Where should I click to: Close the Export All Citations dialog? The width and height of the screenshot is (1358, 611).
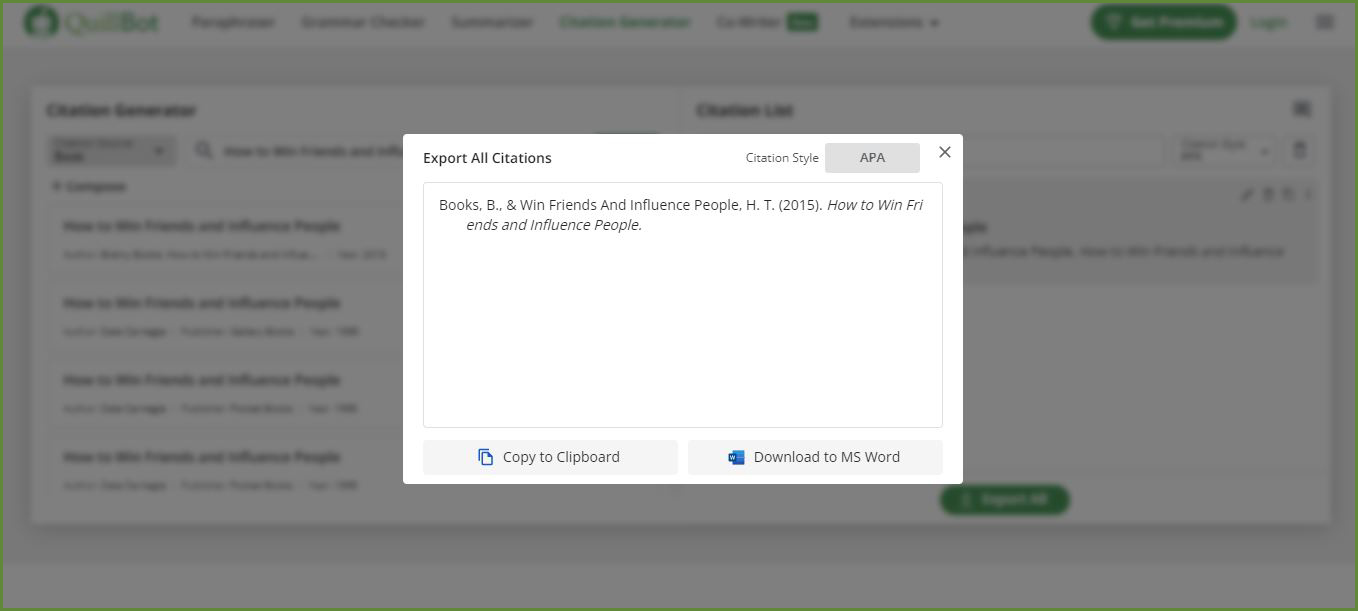pos(945,152)
